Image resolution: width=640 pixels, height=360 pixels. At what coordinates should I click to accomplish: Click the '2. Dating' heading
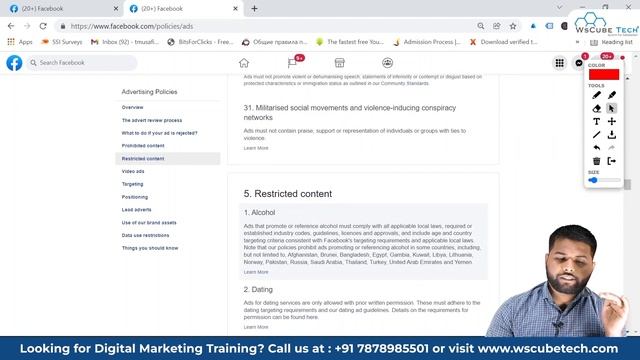[x=258, y=289]
